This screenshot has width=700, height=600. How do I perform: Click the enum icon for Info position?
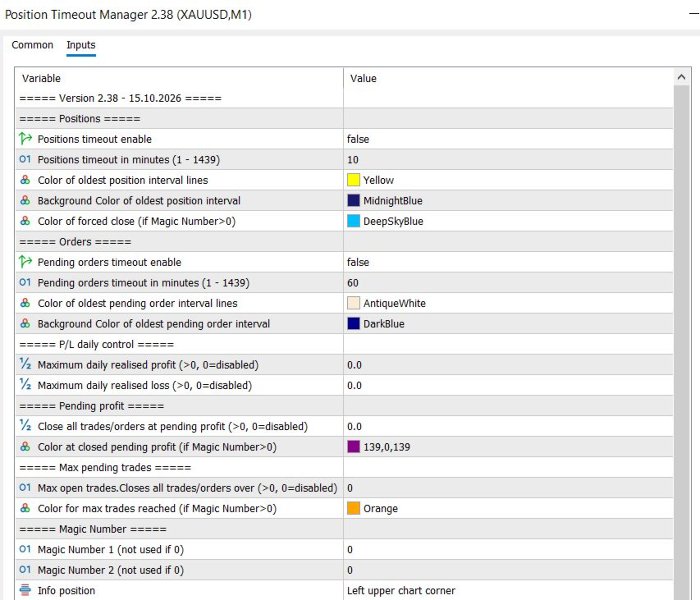click(x=25, y=590)
